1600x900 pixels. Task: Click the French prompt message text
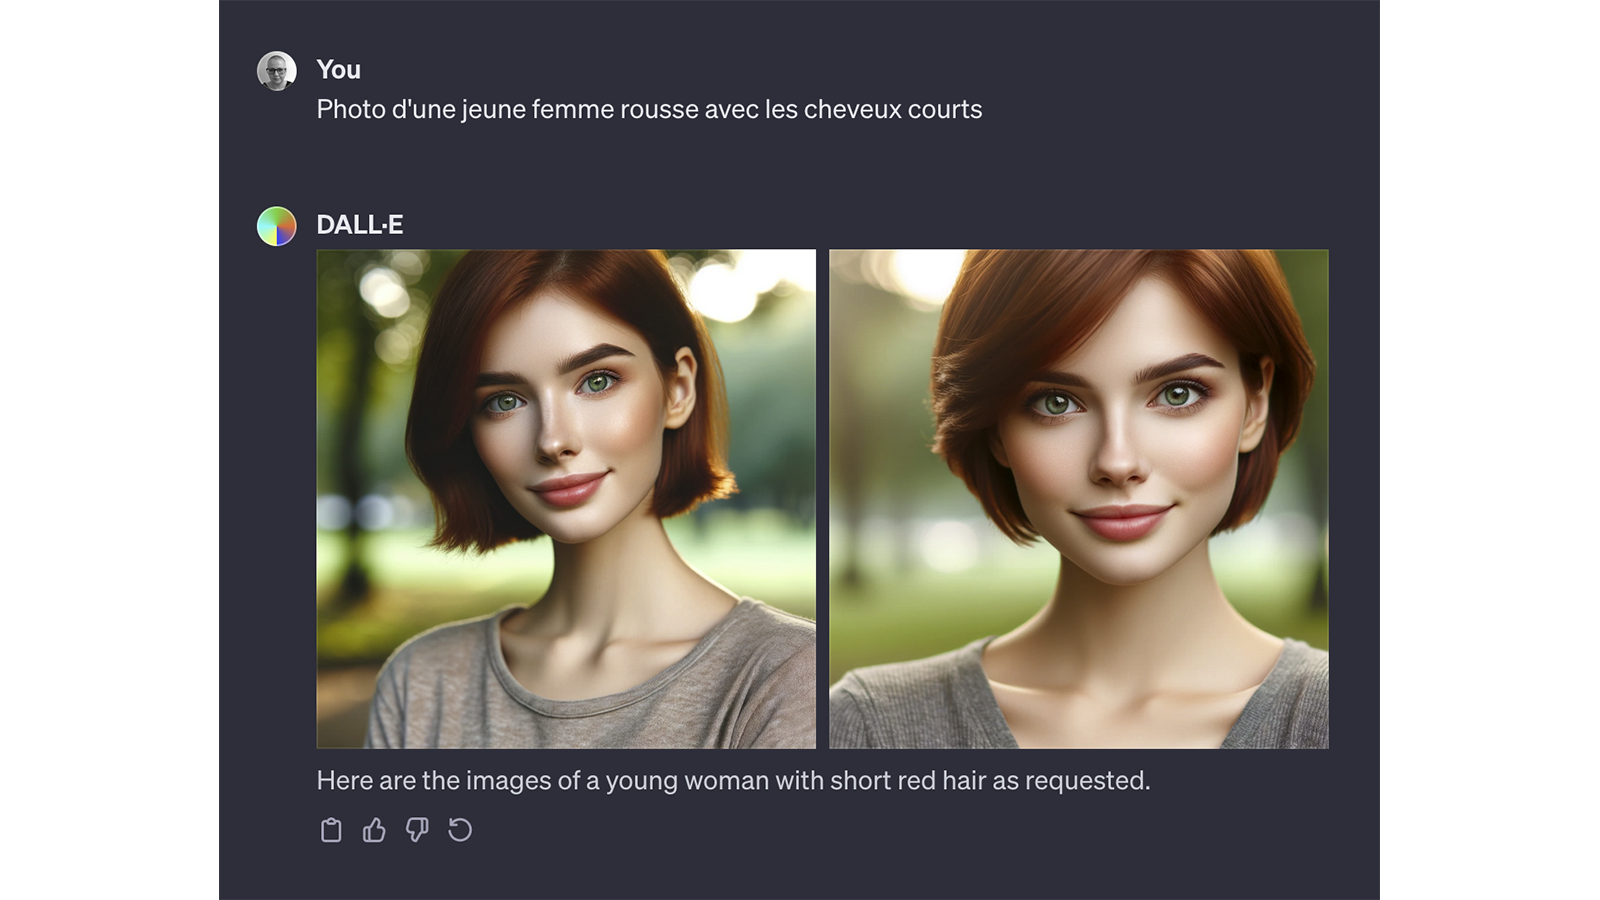tap(649, 110)
